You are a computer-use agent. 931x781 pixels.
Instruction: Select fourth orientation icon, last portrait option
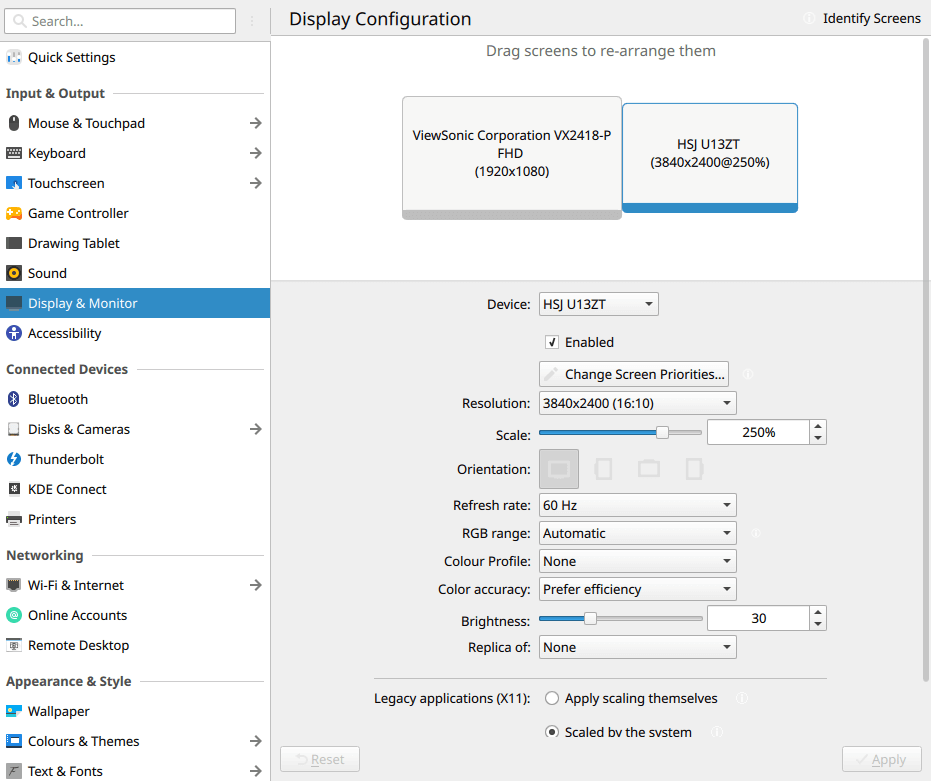click(x=694, y=469)
